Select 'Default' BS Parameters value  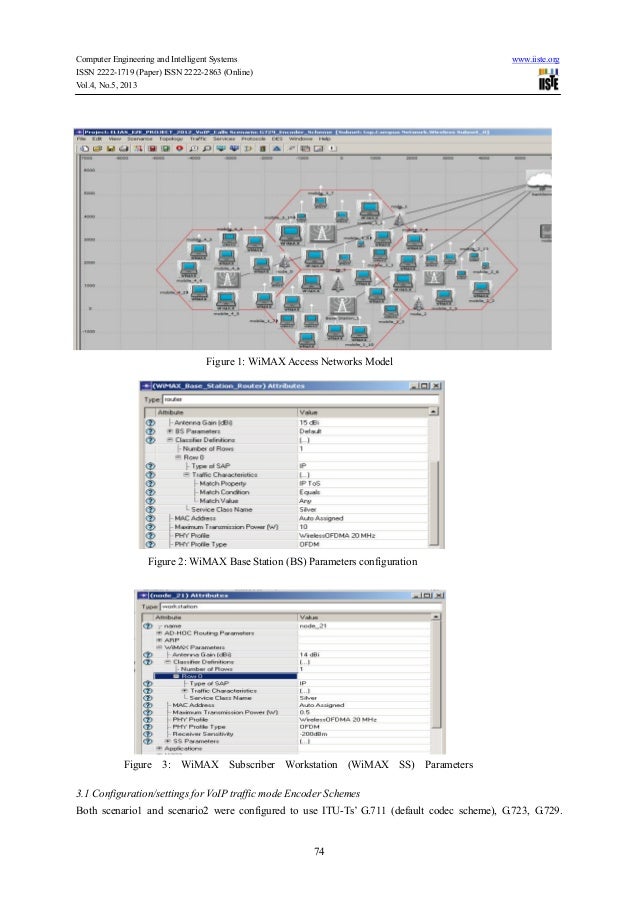pyautogui.click(x=310, y=431)
